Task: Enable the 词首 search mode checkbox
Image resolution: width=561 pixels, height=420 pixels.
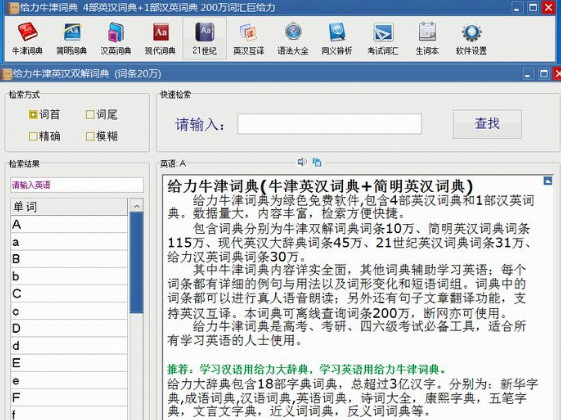Action: tap(33, 114)
